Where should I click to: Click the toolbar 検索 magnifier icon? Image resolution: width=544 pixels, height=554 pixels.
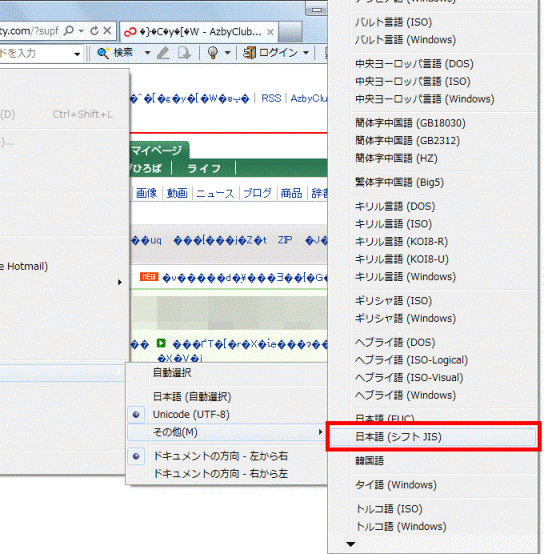coord(103,53)
